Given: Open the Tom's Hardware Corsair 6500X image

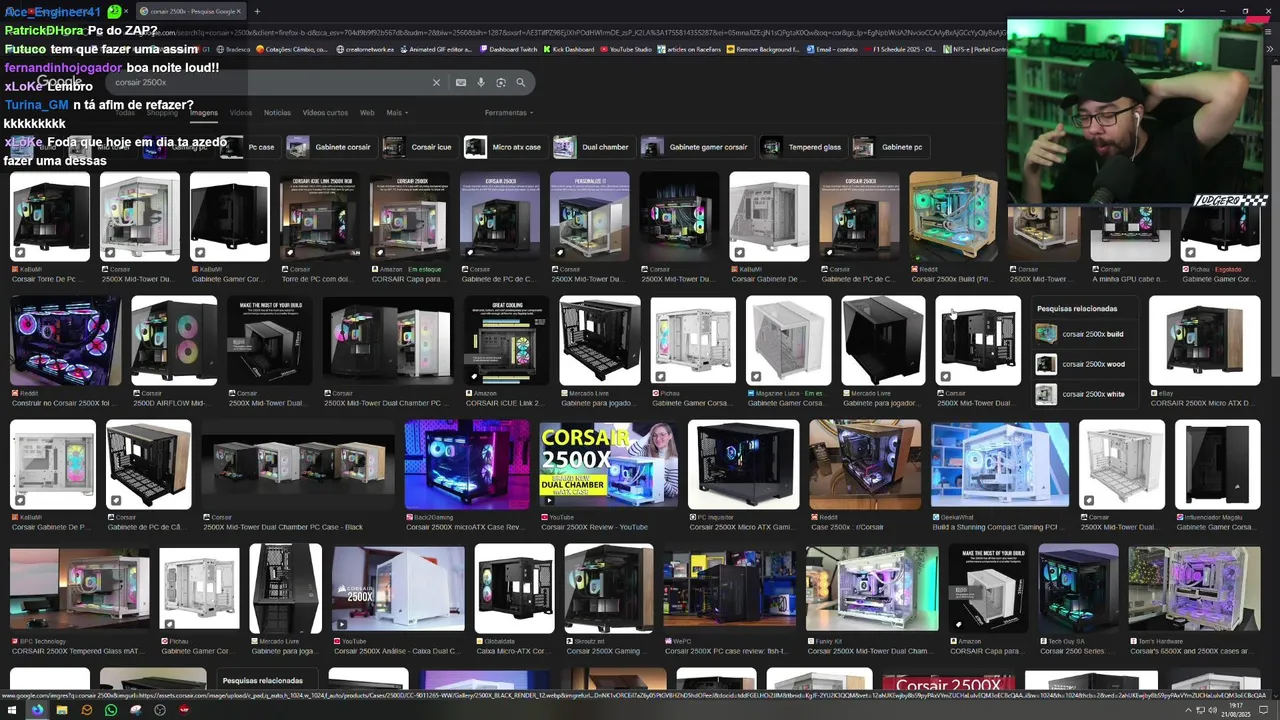Looking at the screenshot, I should pos(1194,589).
